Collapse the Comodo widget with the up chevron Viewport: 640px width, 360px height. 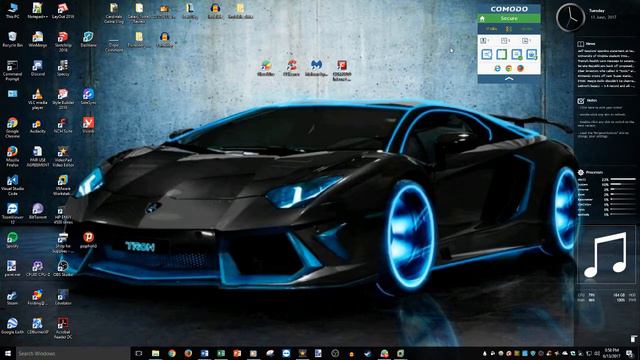click(x=509, y=78)
